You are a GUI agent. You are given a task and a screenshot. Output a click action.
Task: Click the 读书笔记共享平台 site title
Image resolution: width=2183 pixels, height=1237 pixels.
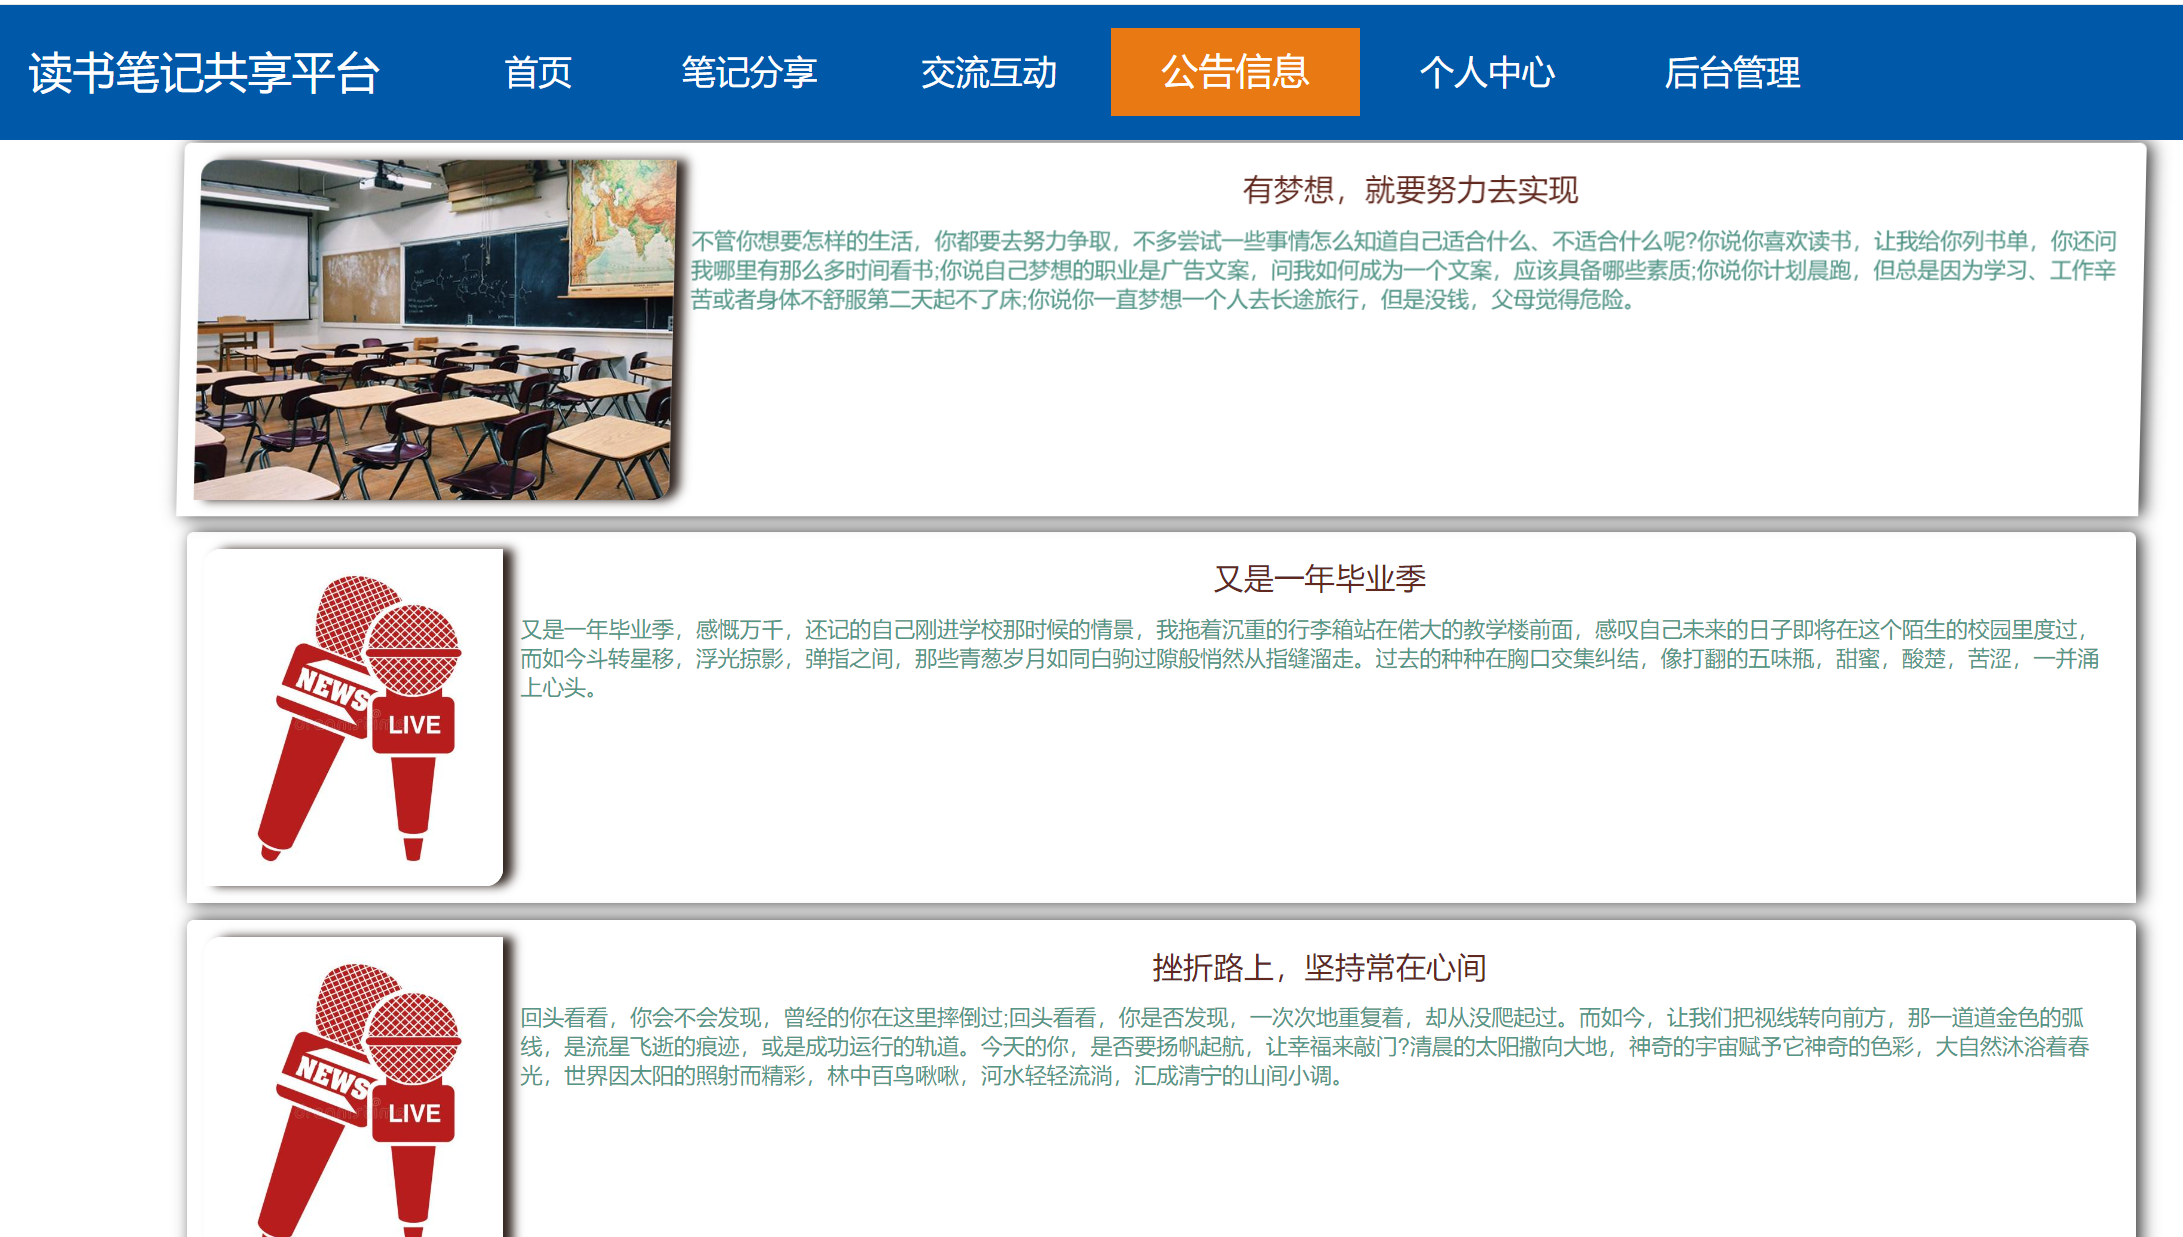[x=205, y=72]
